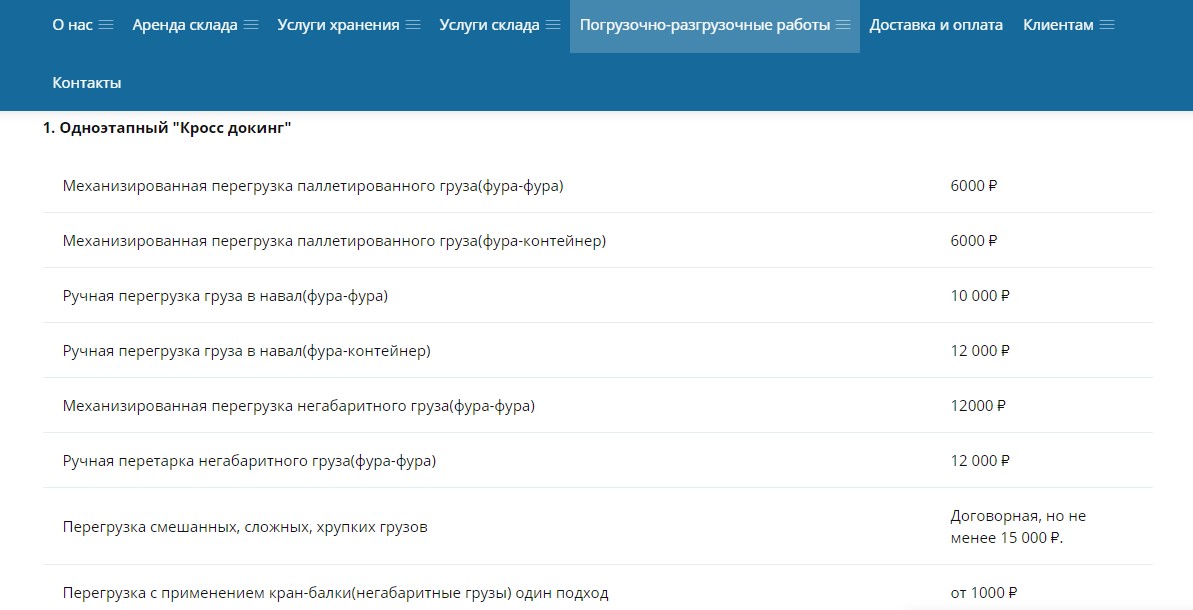The image size is (1193, 610).
Task: Click the 10 000 ₽ price
Action: pos(980,296)
